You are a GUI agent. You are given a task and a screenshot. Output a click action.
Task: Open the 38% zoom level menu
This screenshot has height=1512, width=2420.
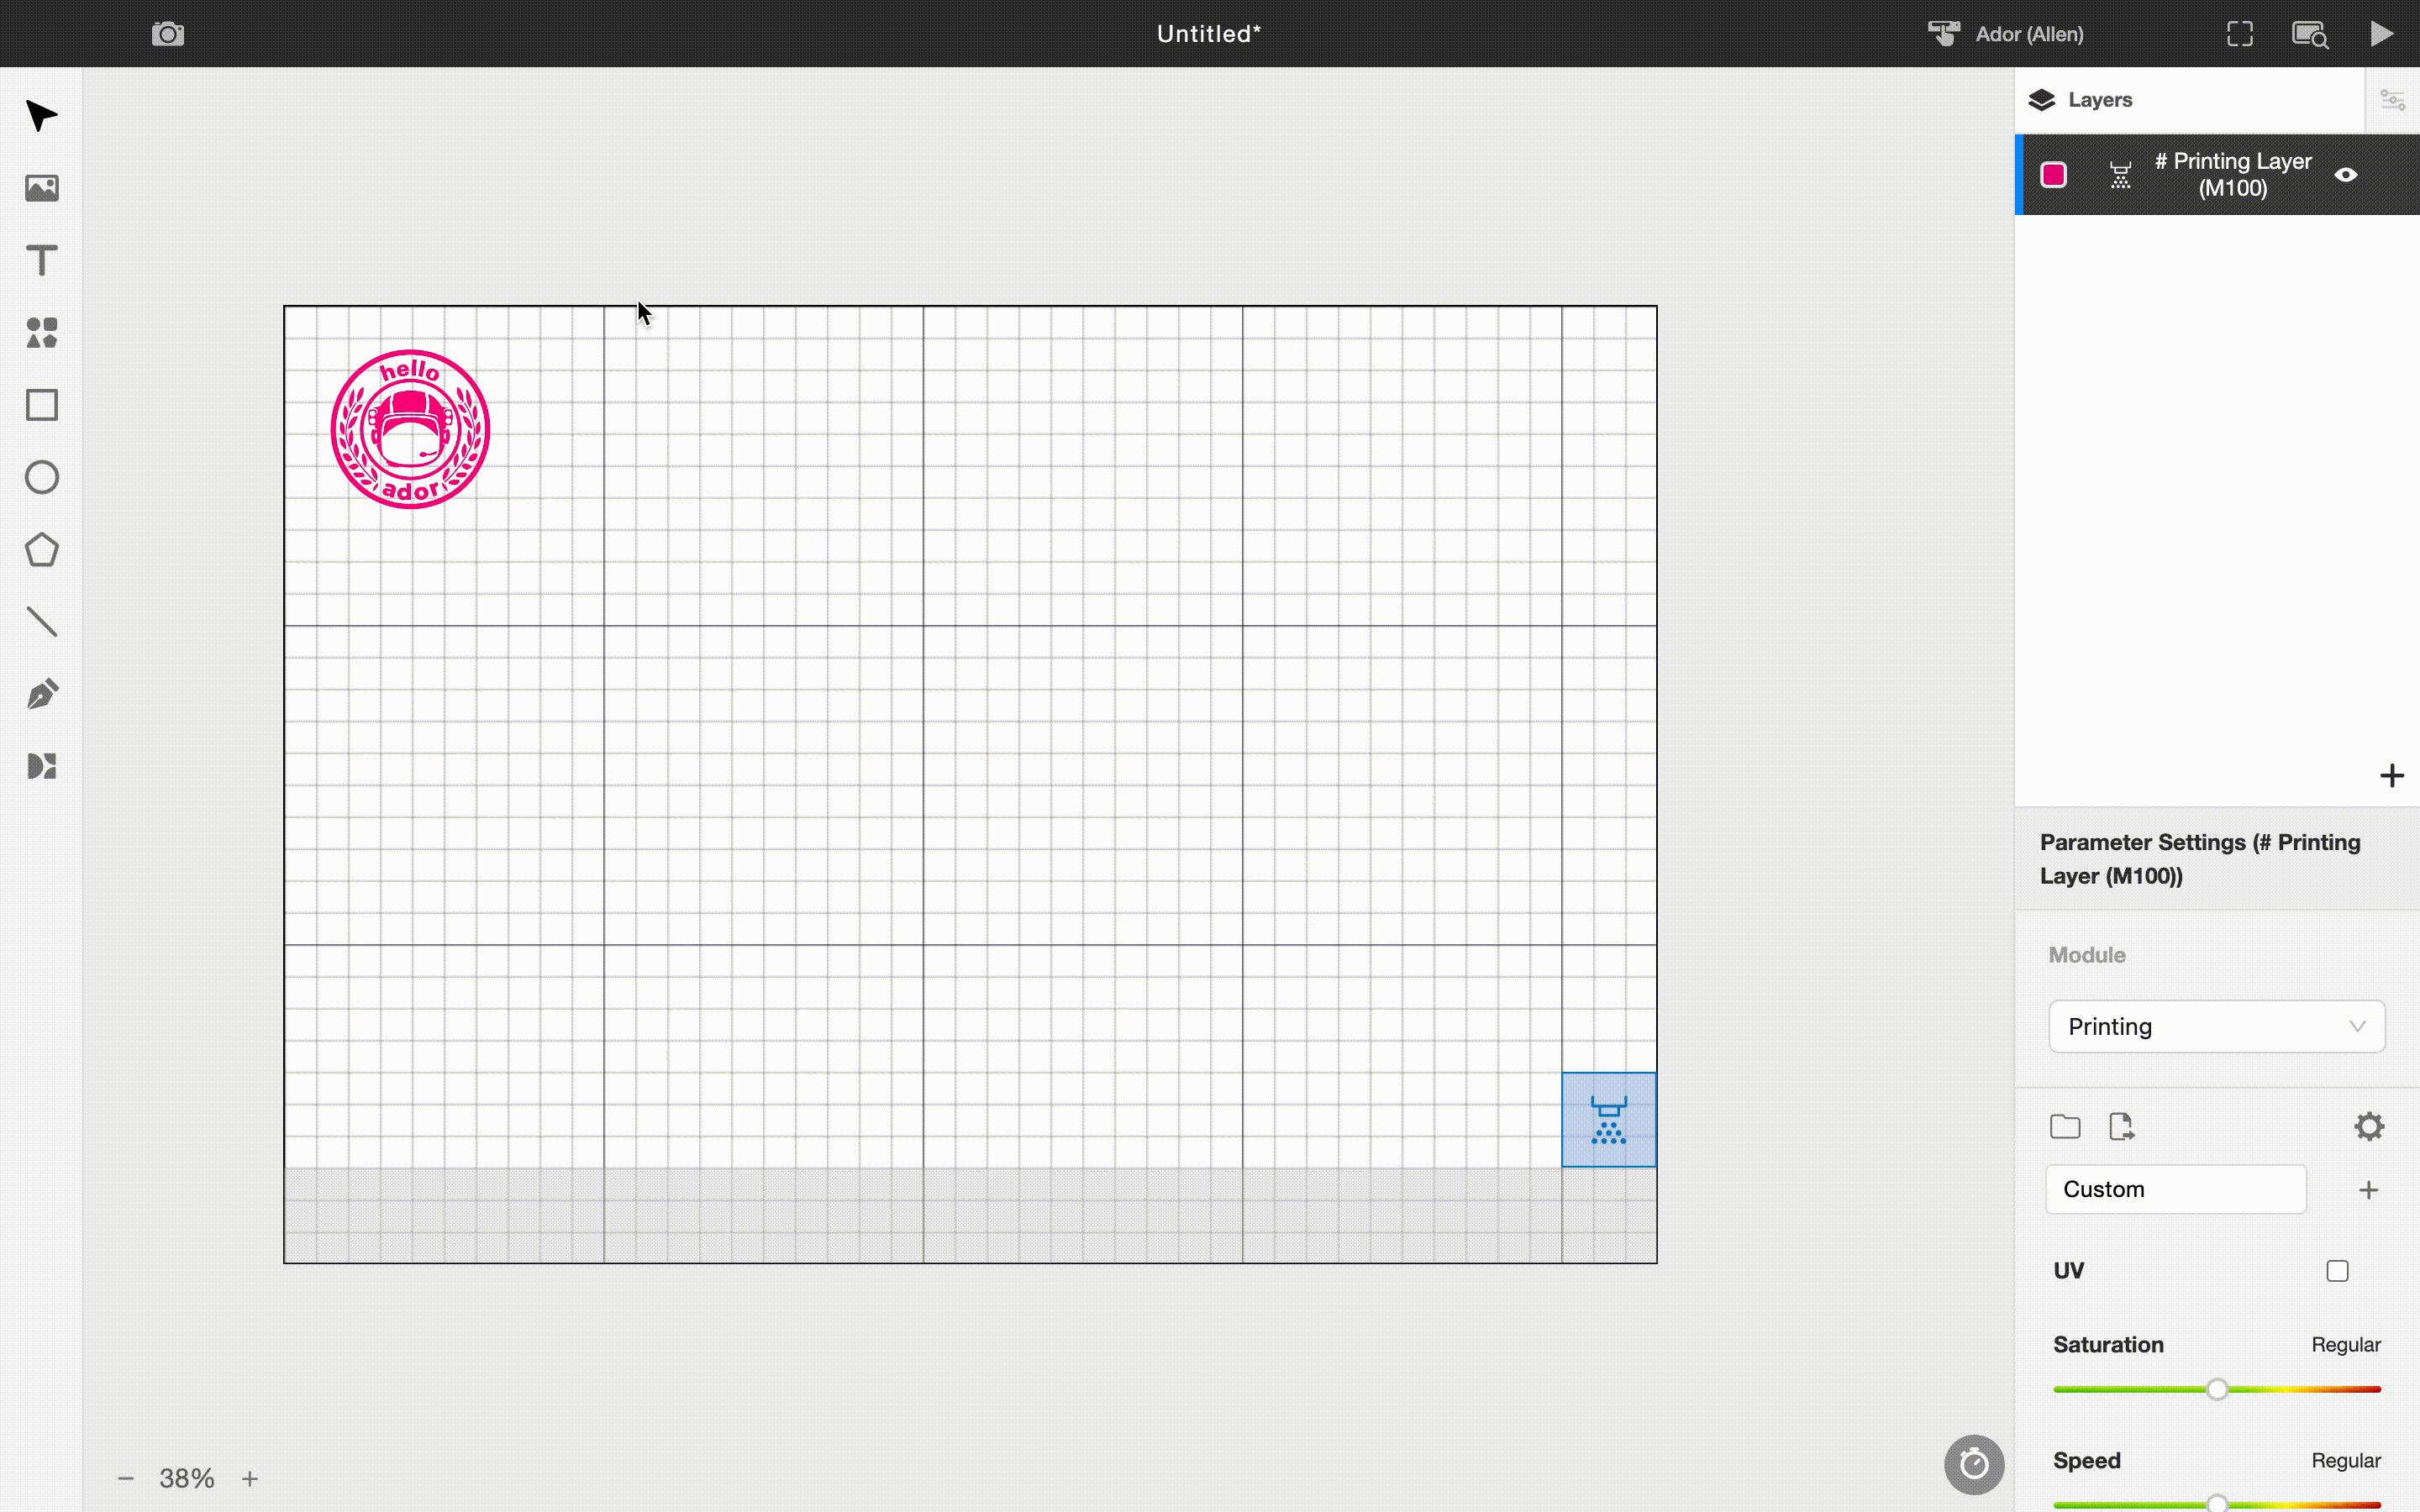tap(187, 1478)
